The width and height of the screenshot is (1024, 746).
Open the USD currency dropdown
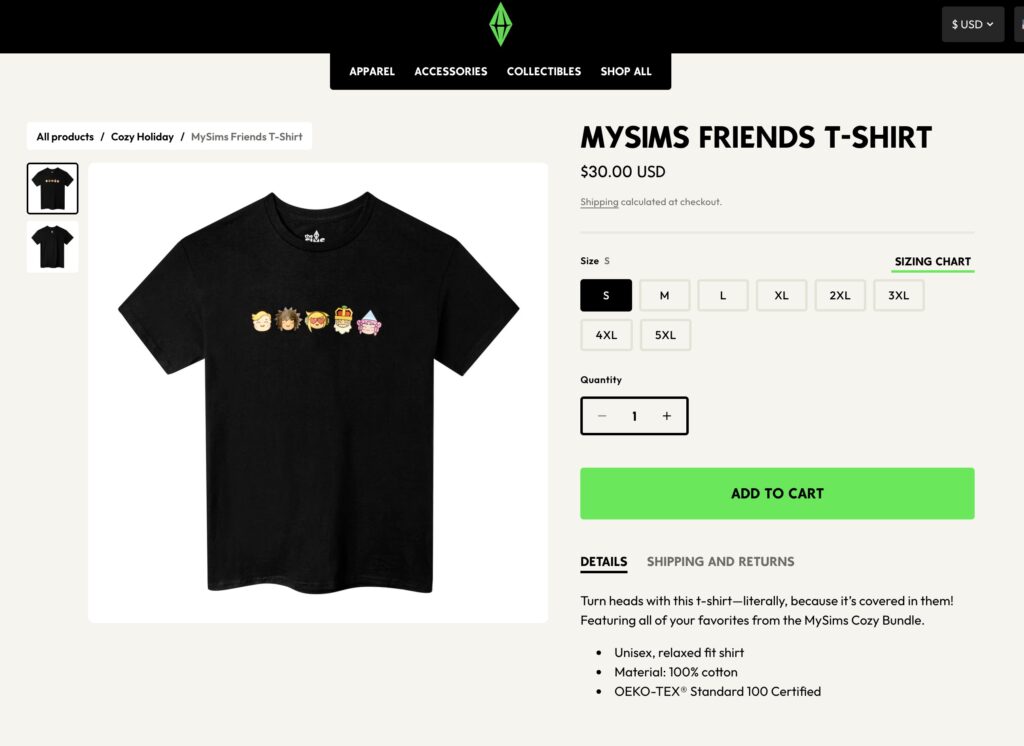(x=972, y=24)
